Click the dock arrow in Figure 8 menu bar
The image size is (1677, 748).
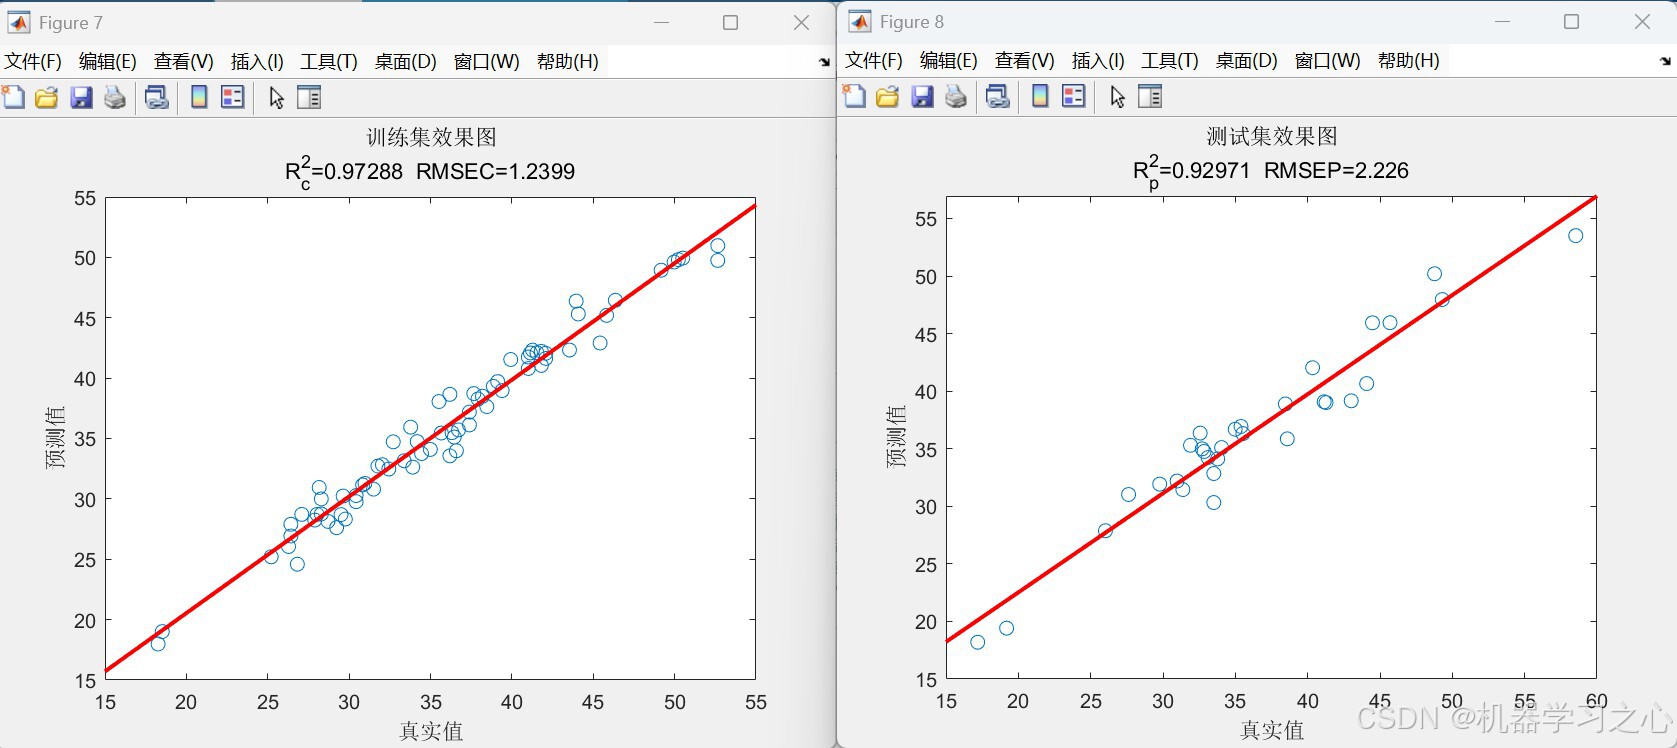tap(1665, 62)
